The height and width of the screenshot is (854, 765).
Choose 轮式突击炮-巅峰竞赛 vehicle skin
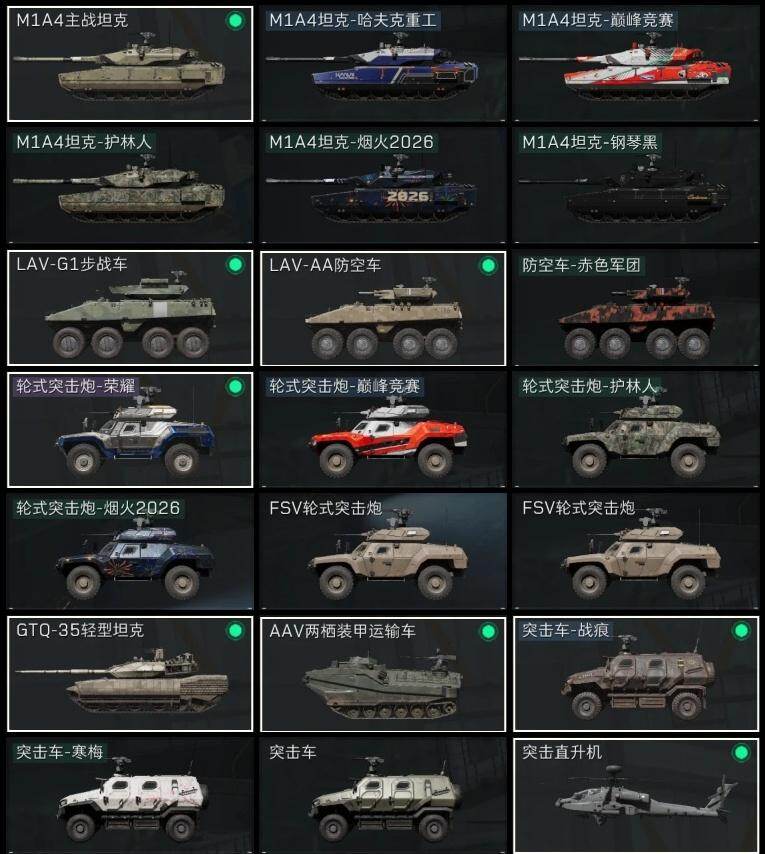[x=383, y=430]
